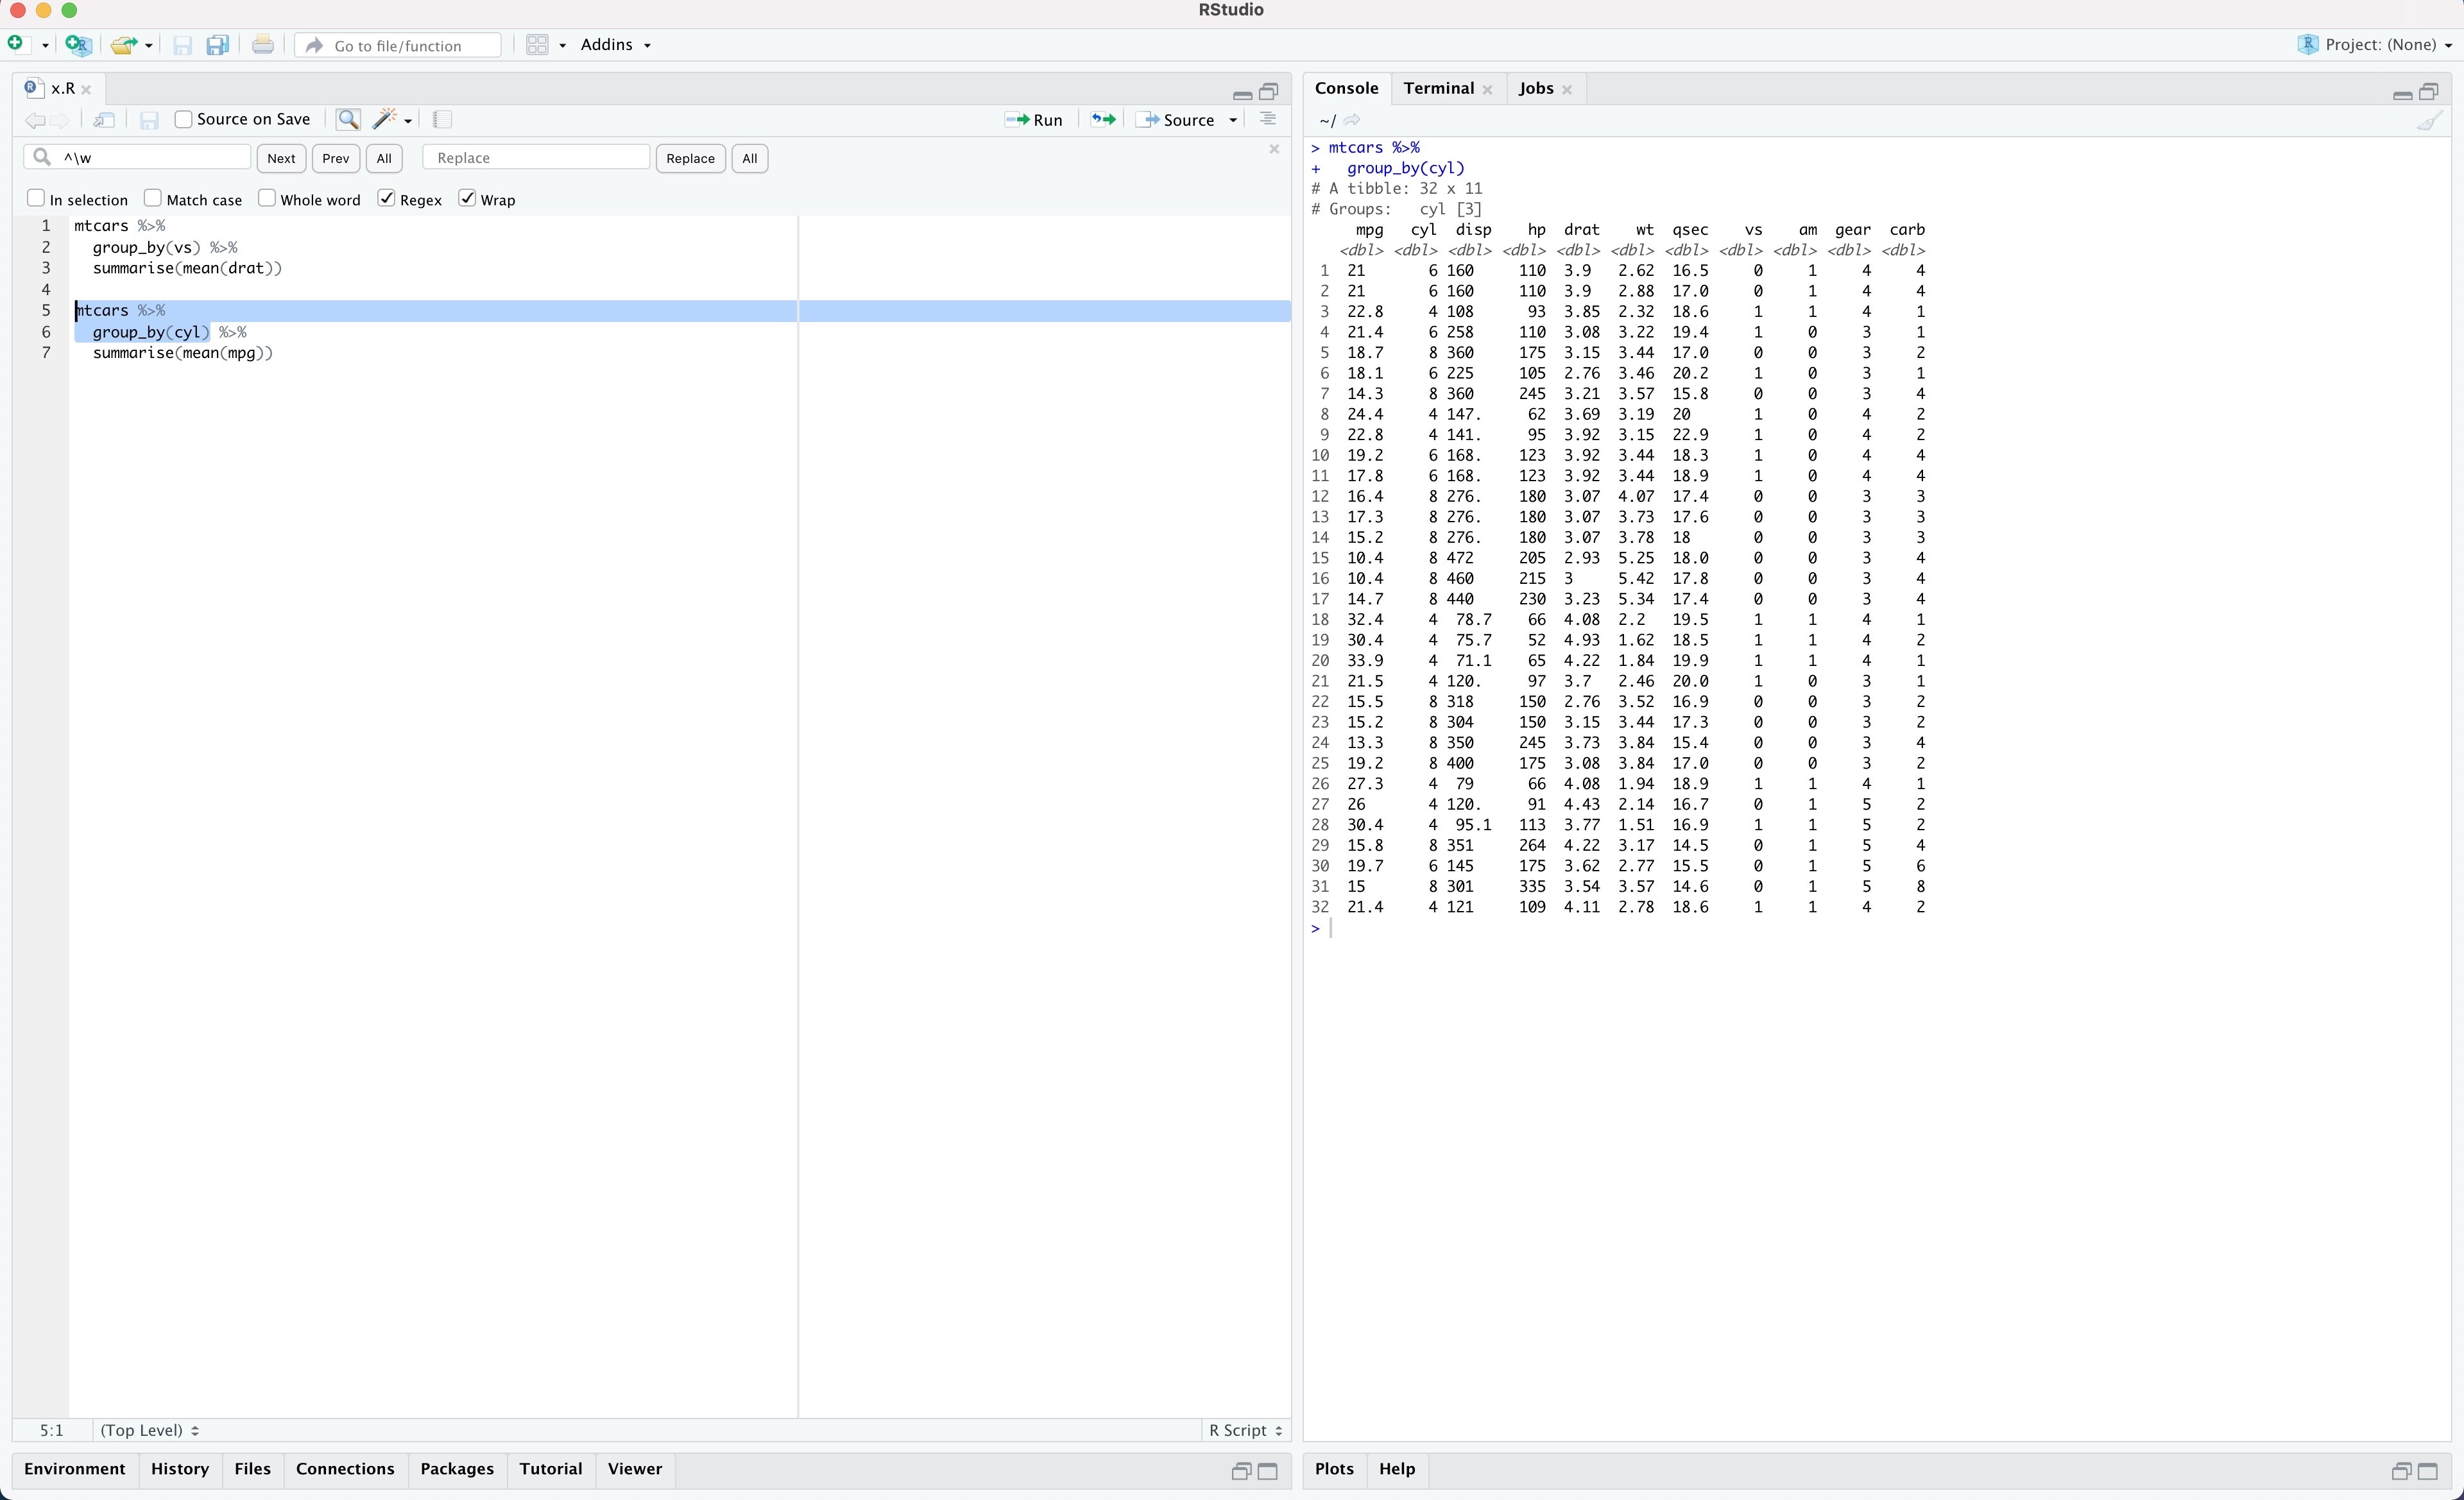Viewport: 2464px width, 1500px height.
Task: Disable the Wrap checkbox
Action: click(x=467, y=198)
